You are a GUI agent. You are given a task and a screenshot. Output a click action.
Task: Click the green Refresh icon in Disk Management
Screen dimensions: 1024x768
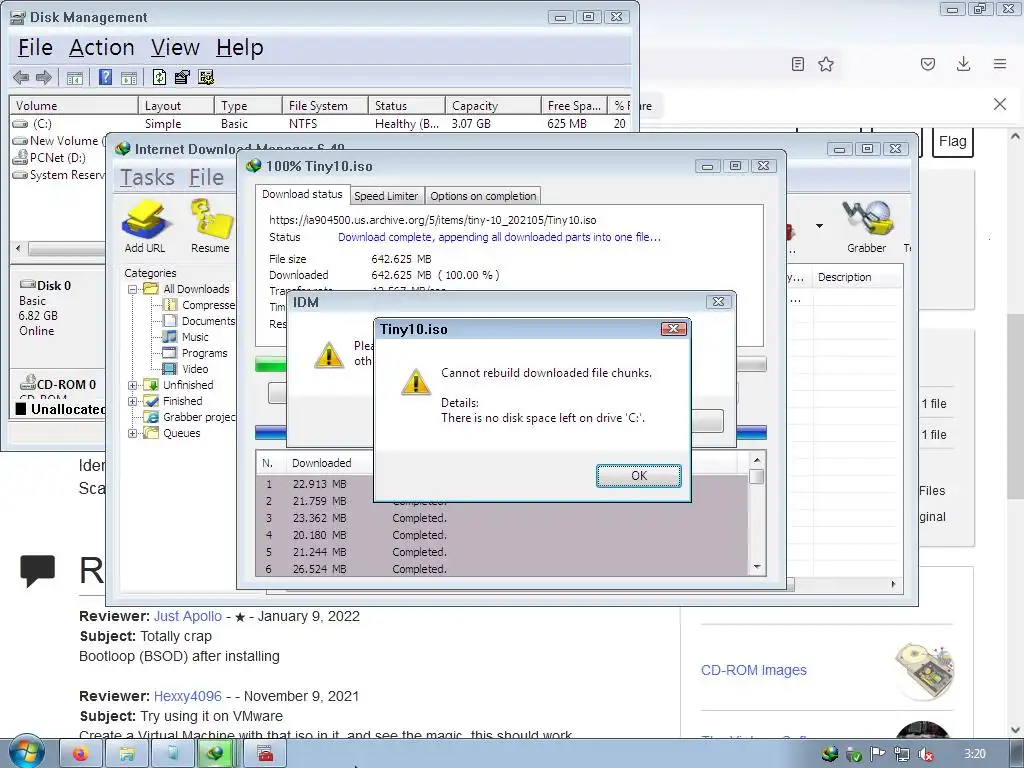[x=159, y=77]
